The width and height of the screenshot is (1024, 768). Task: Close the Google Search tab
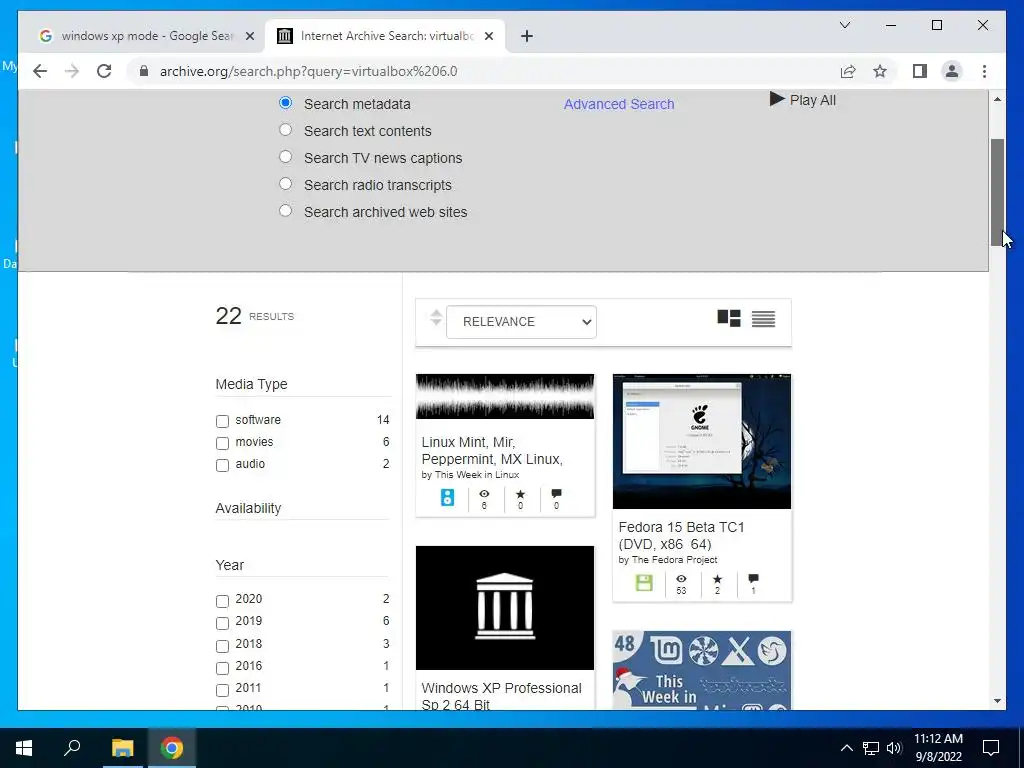tap(249, 36)
